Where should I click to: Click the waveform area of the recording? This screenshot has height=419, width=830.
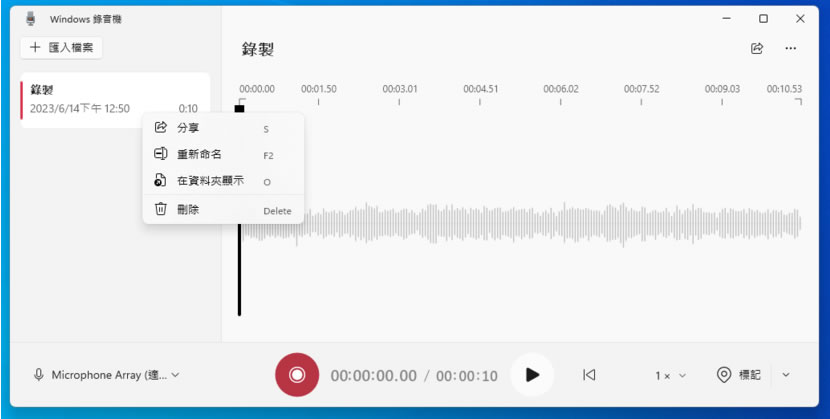click(x=521, y=224)
